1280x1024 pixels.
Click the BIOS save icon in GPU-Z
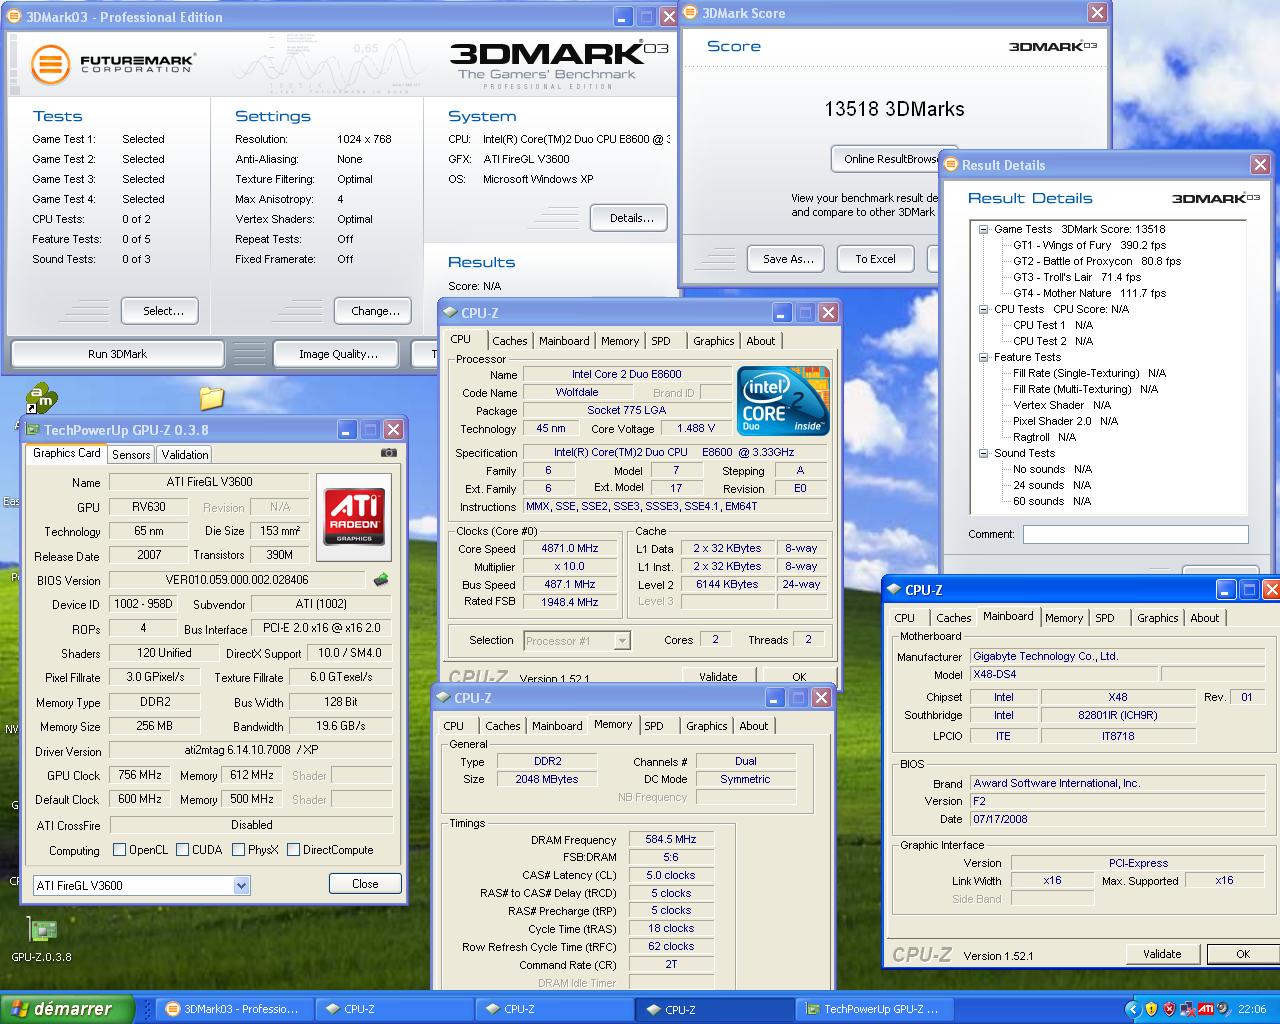coord(380,580)
